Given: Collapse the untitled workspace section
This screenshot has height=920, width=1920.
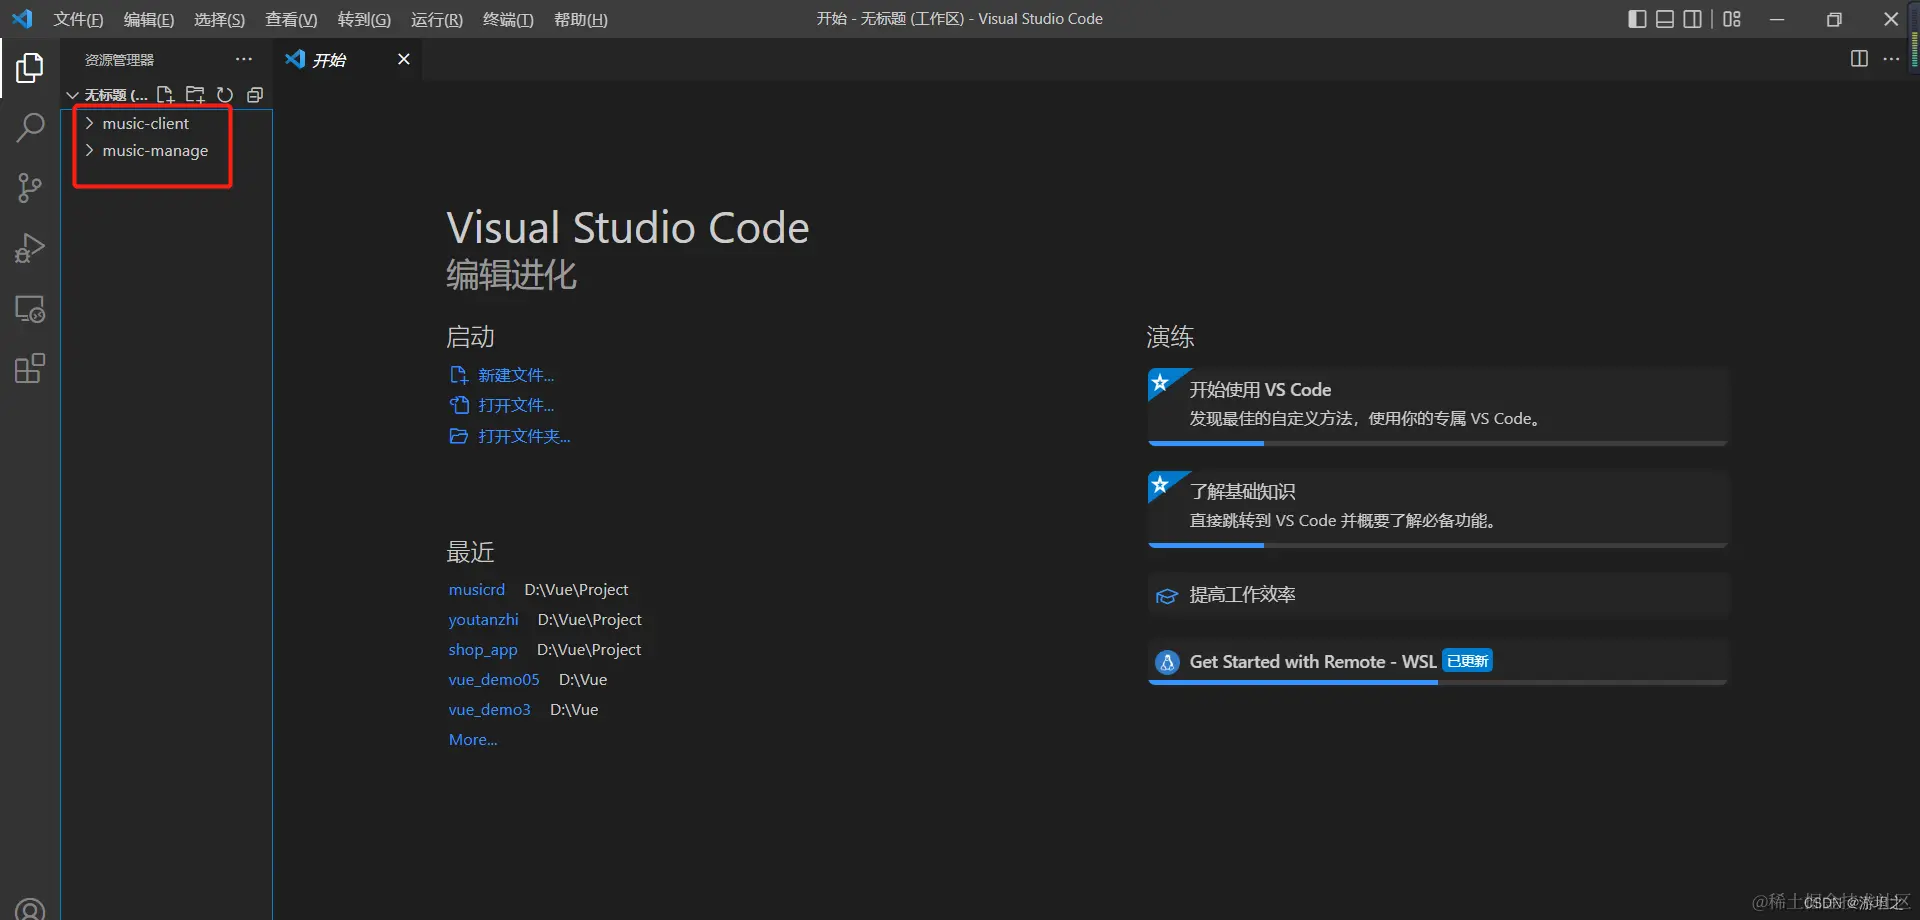Looking at the screenshot, I should 105,95.
